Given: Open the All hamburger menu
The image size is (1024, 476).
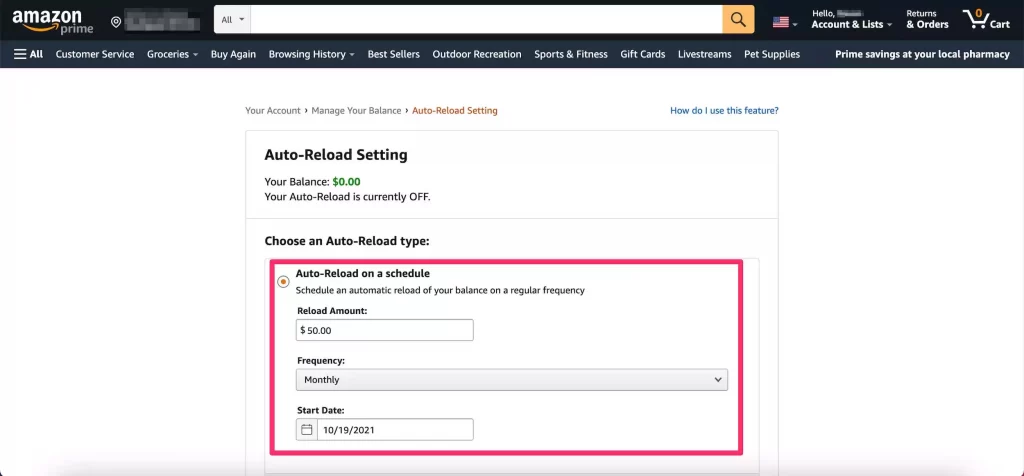Looking at the screenshot, I should tap(28, 54).
